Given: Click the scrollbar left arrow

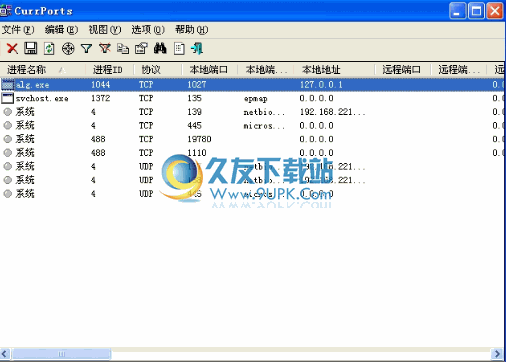Looking at the screenshot, I should (5, 354).
